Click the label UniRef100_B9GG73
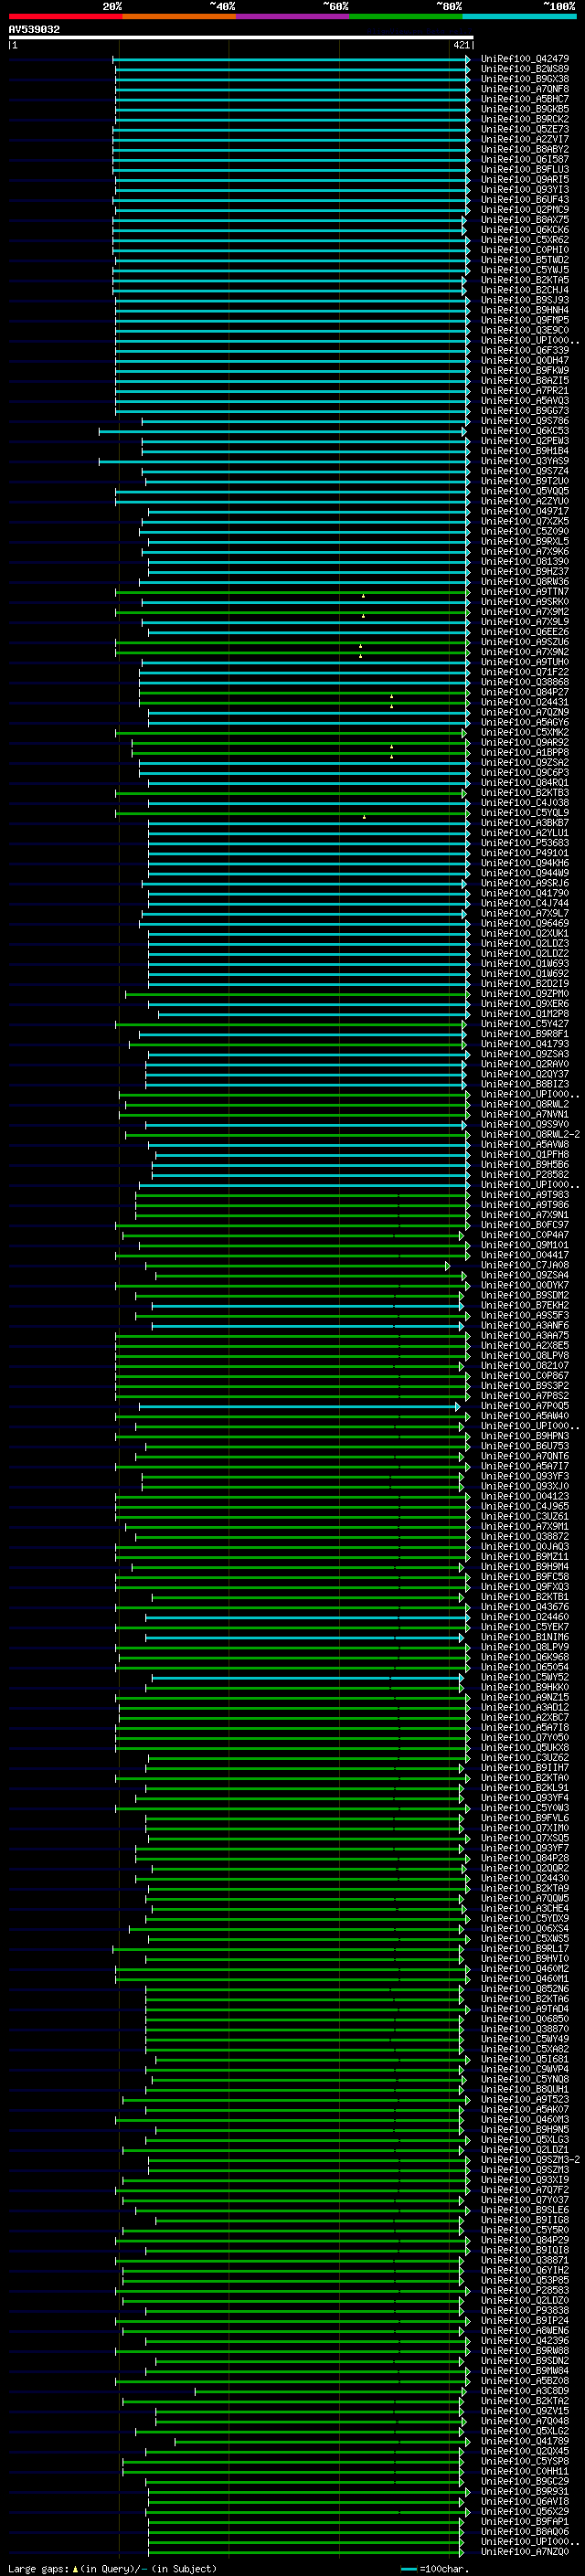The width and height of the screenshot is (585, 2576). (525, 411)
